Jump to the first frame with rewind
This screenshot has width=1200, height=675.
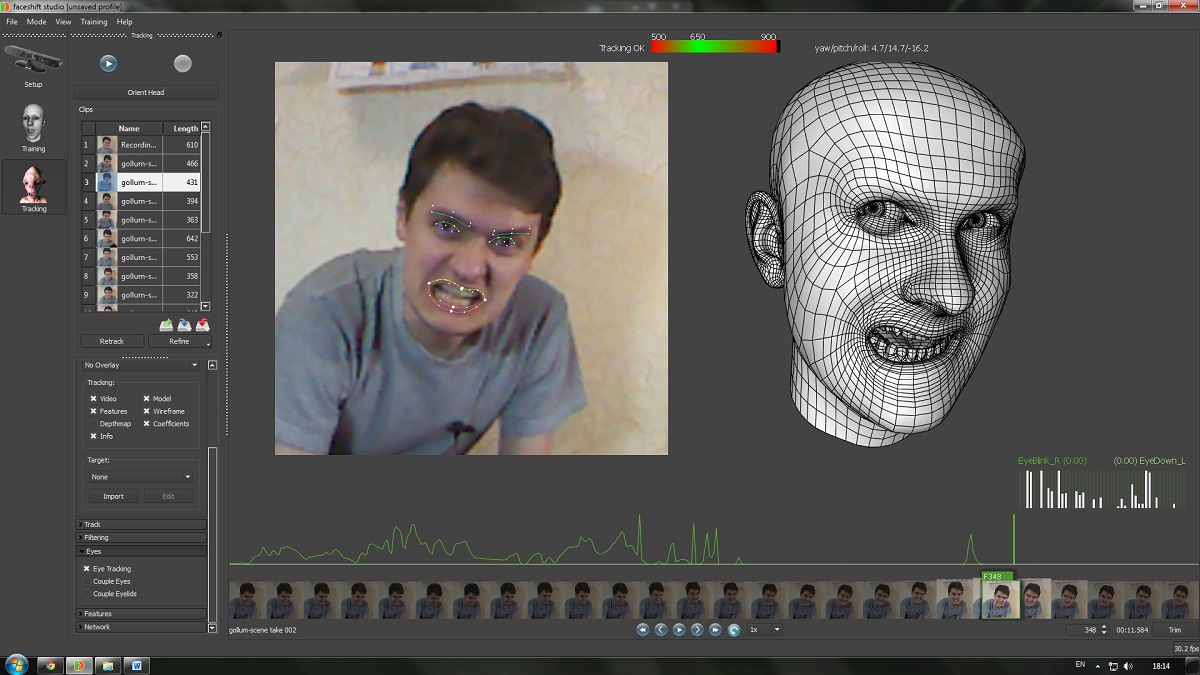[x=642, y=630]
